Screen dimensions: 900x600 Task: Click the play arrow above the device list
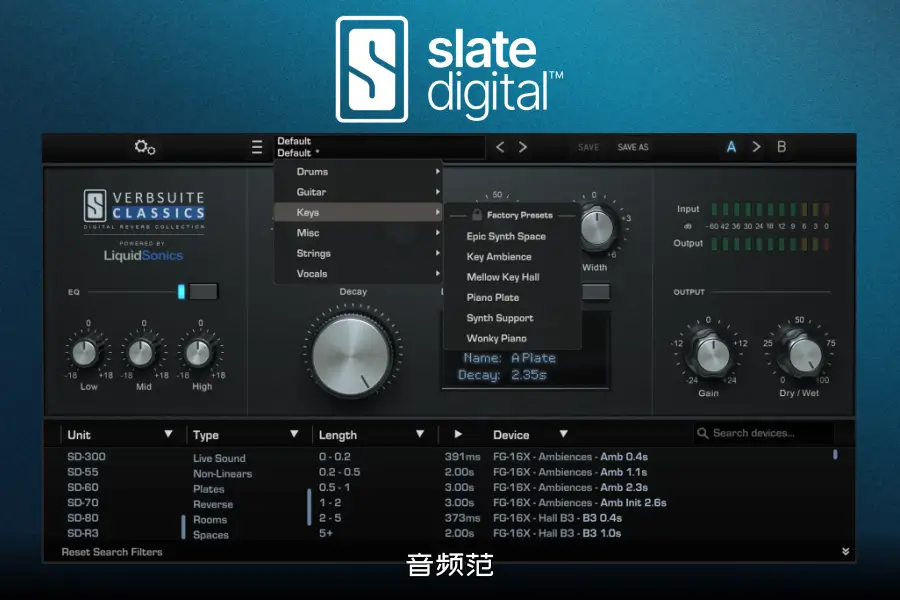pos(456,433)
